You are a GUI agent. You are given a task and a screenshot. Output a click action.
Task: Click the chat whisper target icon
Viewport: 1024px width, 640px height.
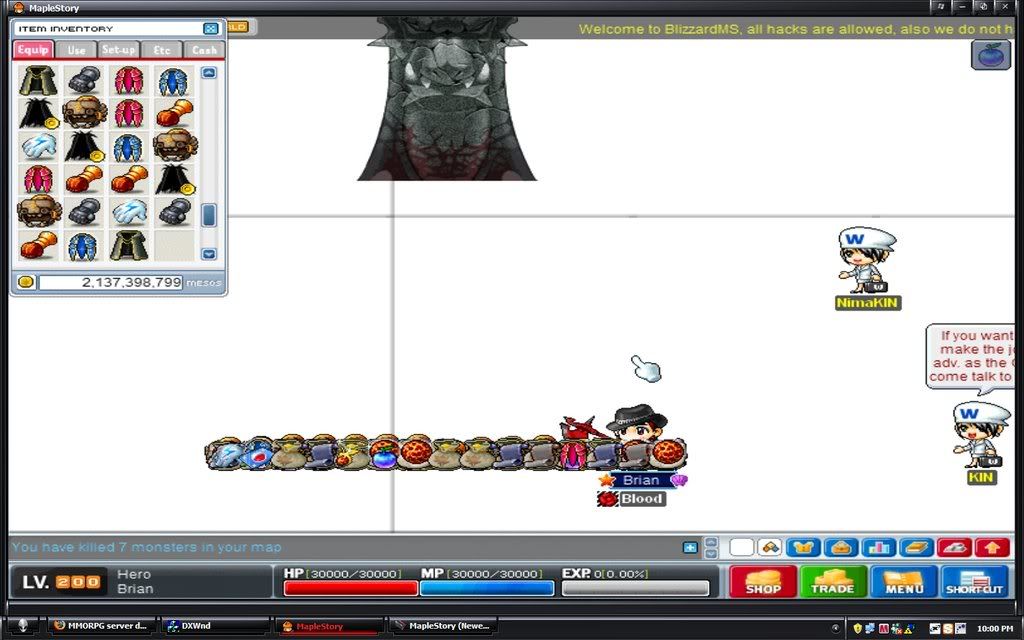pyautogui.click(x=771, y=547)
